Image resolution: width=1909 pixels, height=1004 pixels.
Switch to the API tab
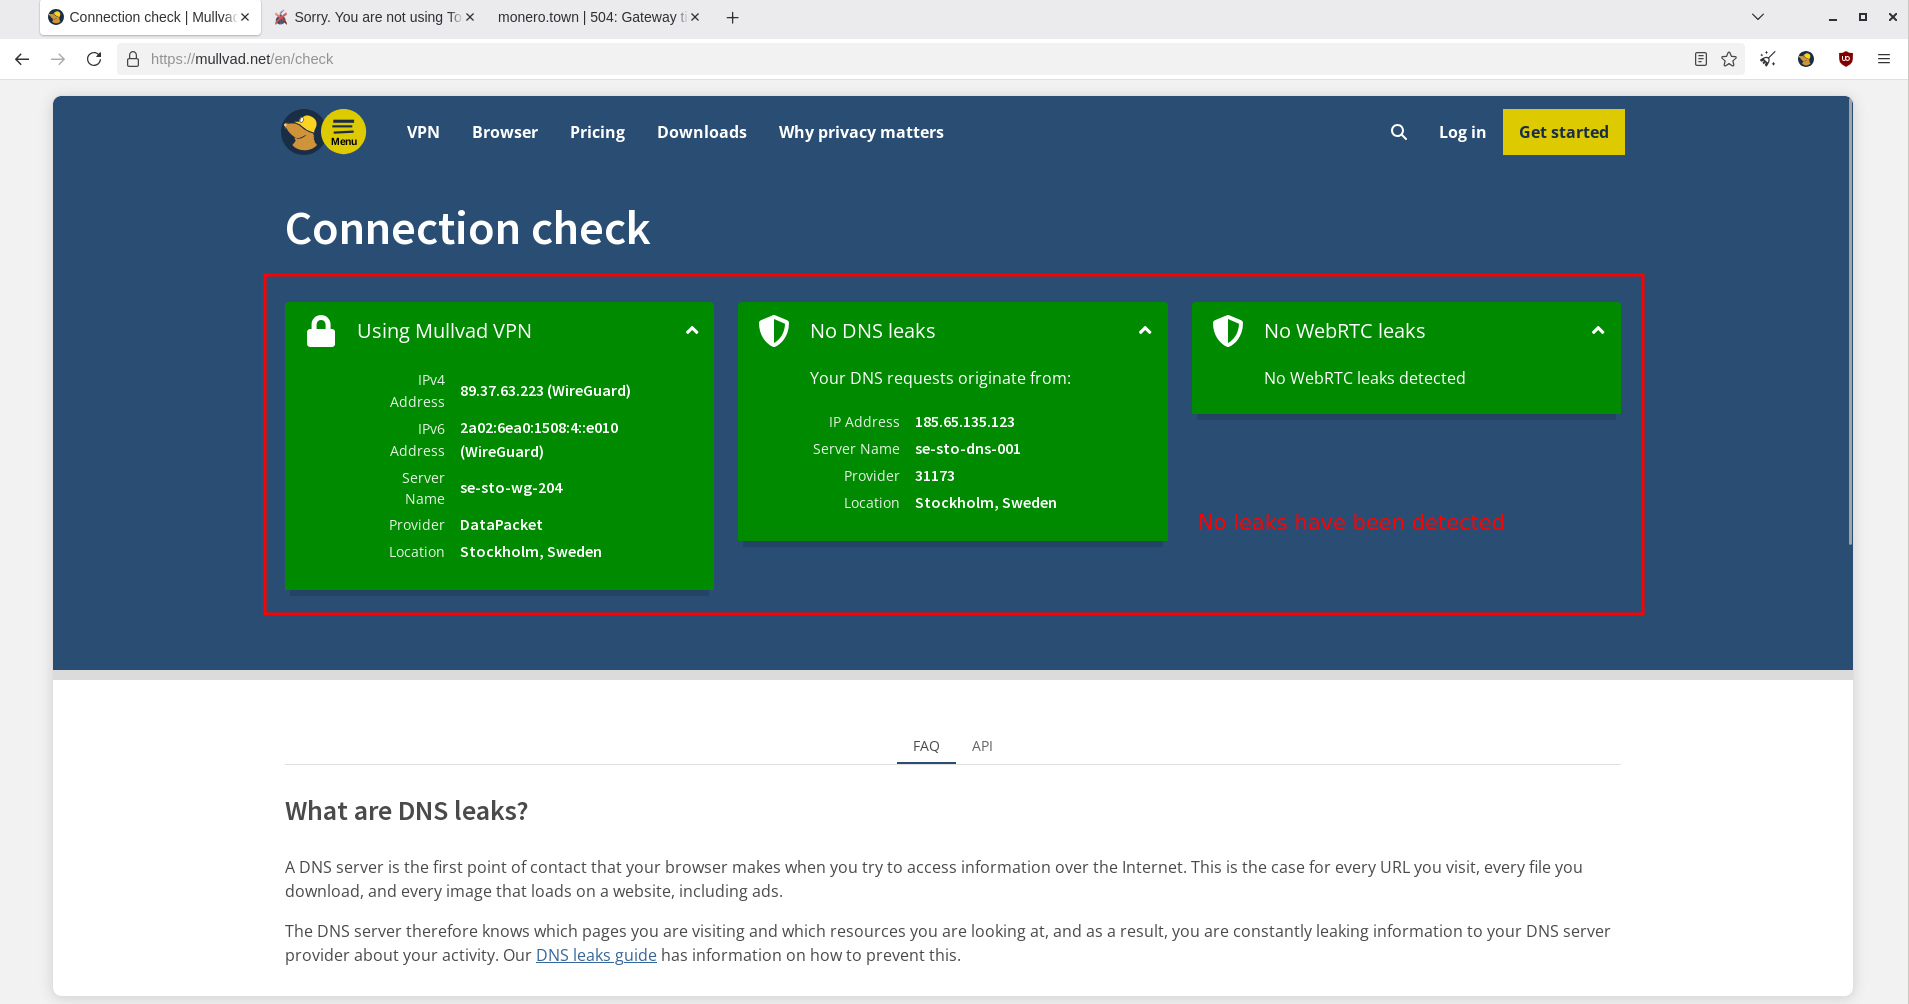pyautogui.click(x=981, y=746)
